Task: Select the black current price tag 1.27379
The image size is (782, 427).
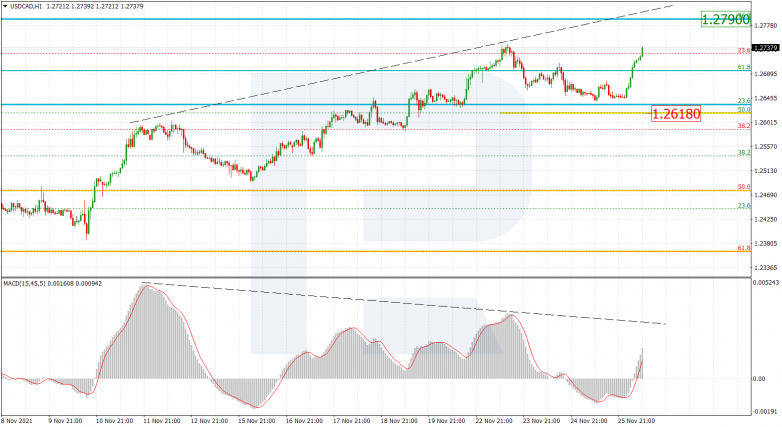Action: (x=765, y=48)
